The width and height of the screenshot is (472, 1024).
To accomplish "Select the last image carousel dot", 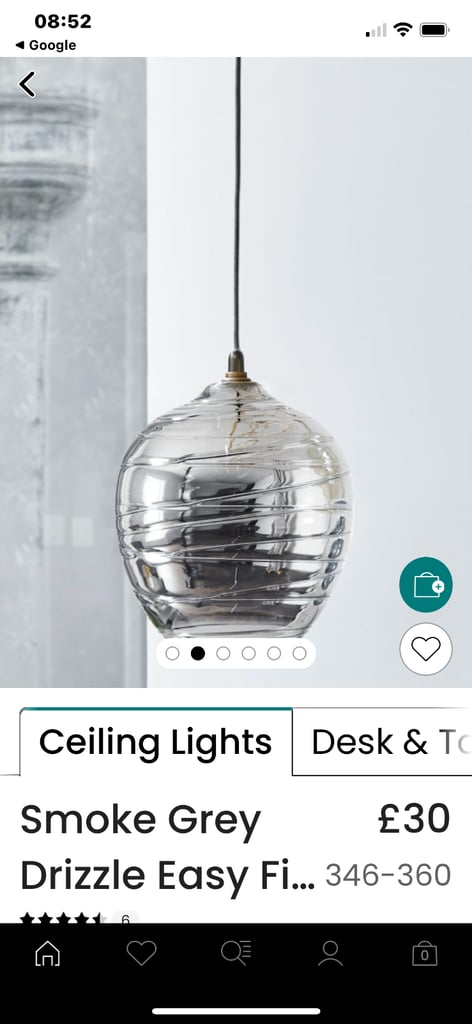I will tap(300, 653).
